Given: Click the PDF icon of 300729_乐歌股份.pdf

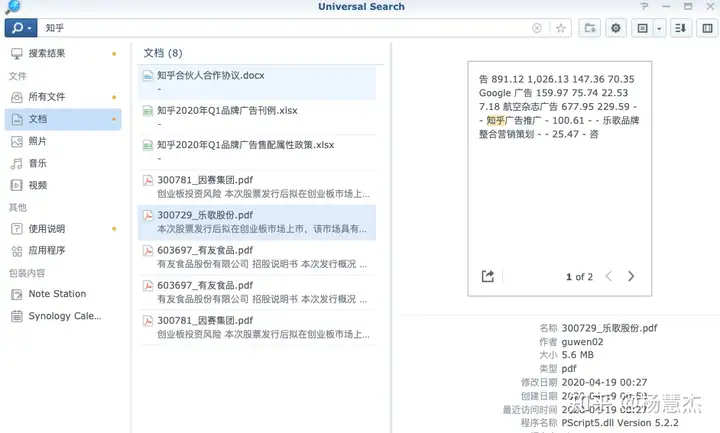Looking at the screenshot, I should 147,215.
